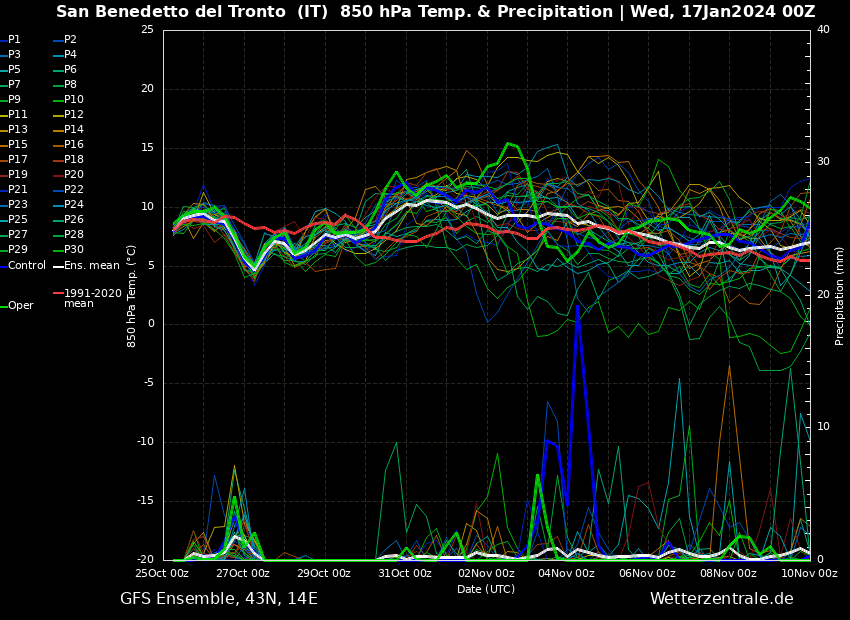Select the P10 legend label
Viewport: 850px width, 620px height.
(x=74, y=100)
